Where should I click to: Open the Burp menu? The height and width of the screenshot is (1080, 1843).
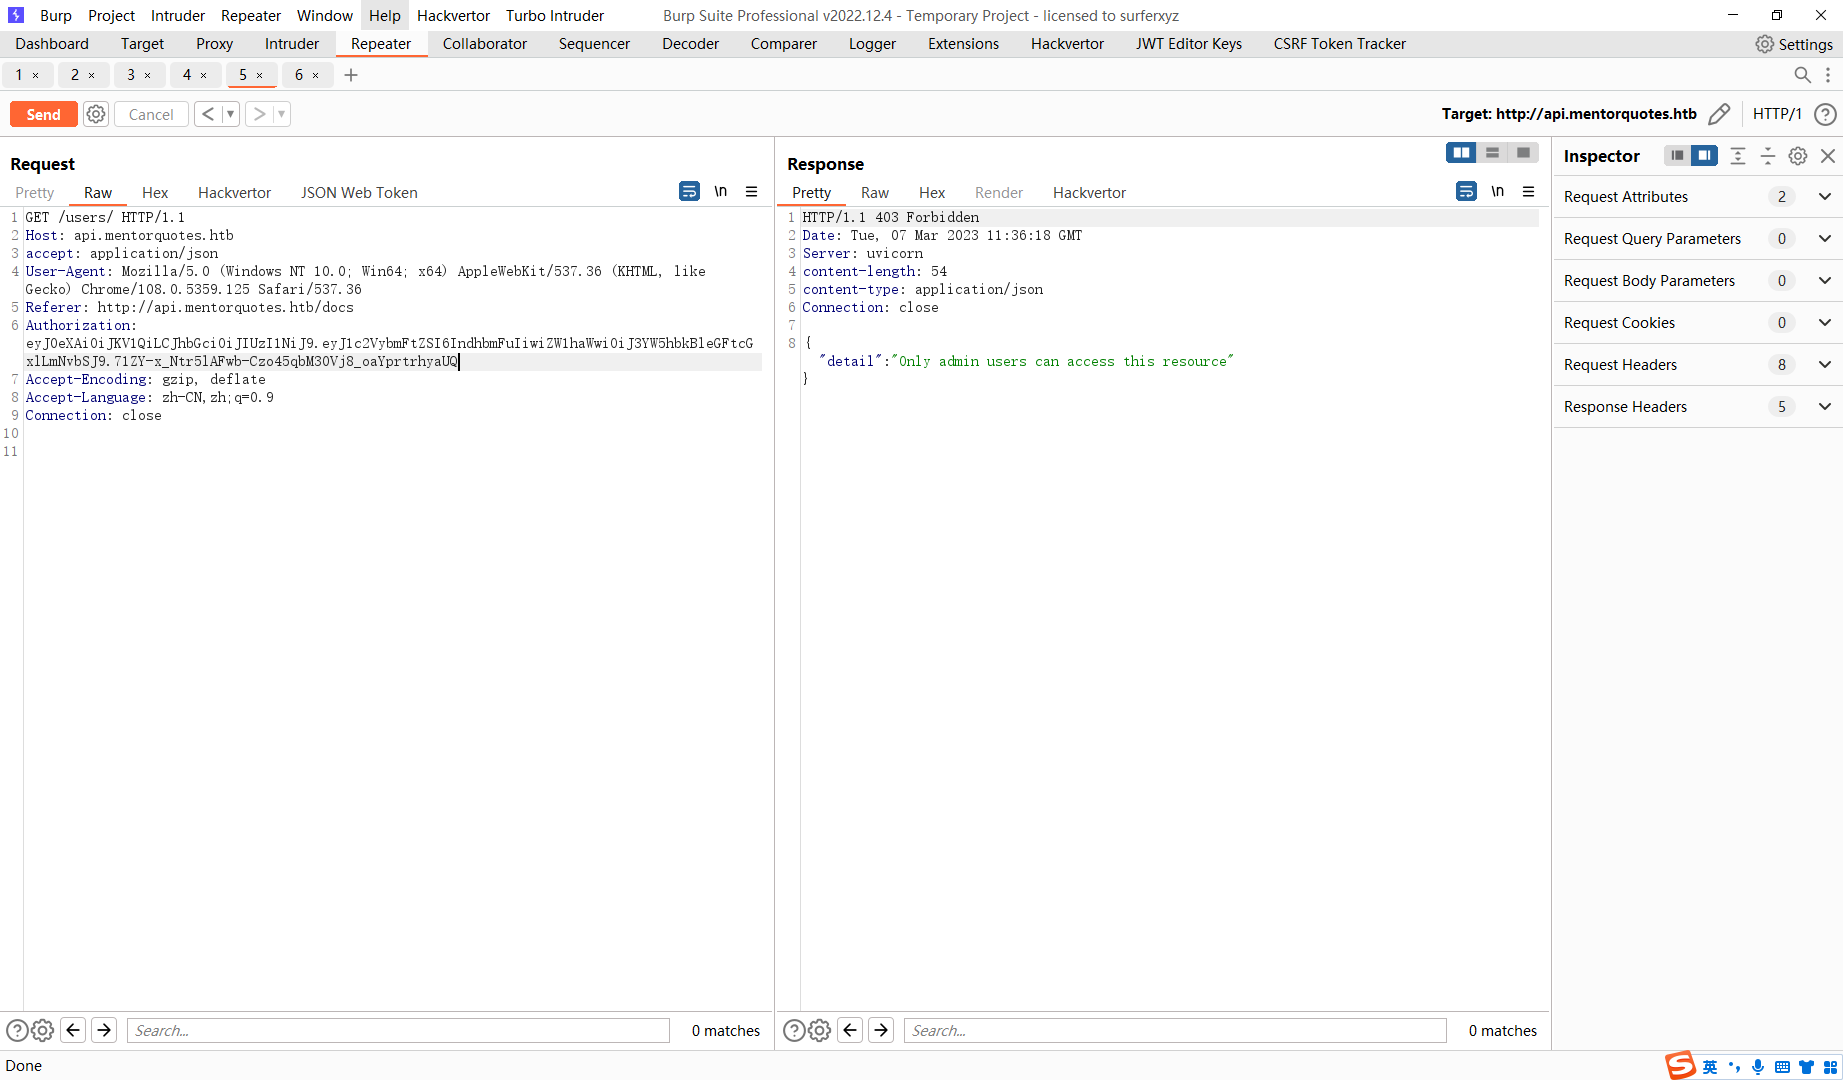[56, 16]
